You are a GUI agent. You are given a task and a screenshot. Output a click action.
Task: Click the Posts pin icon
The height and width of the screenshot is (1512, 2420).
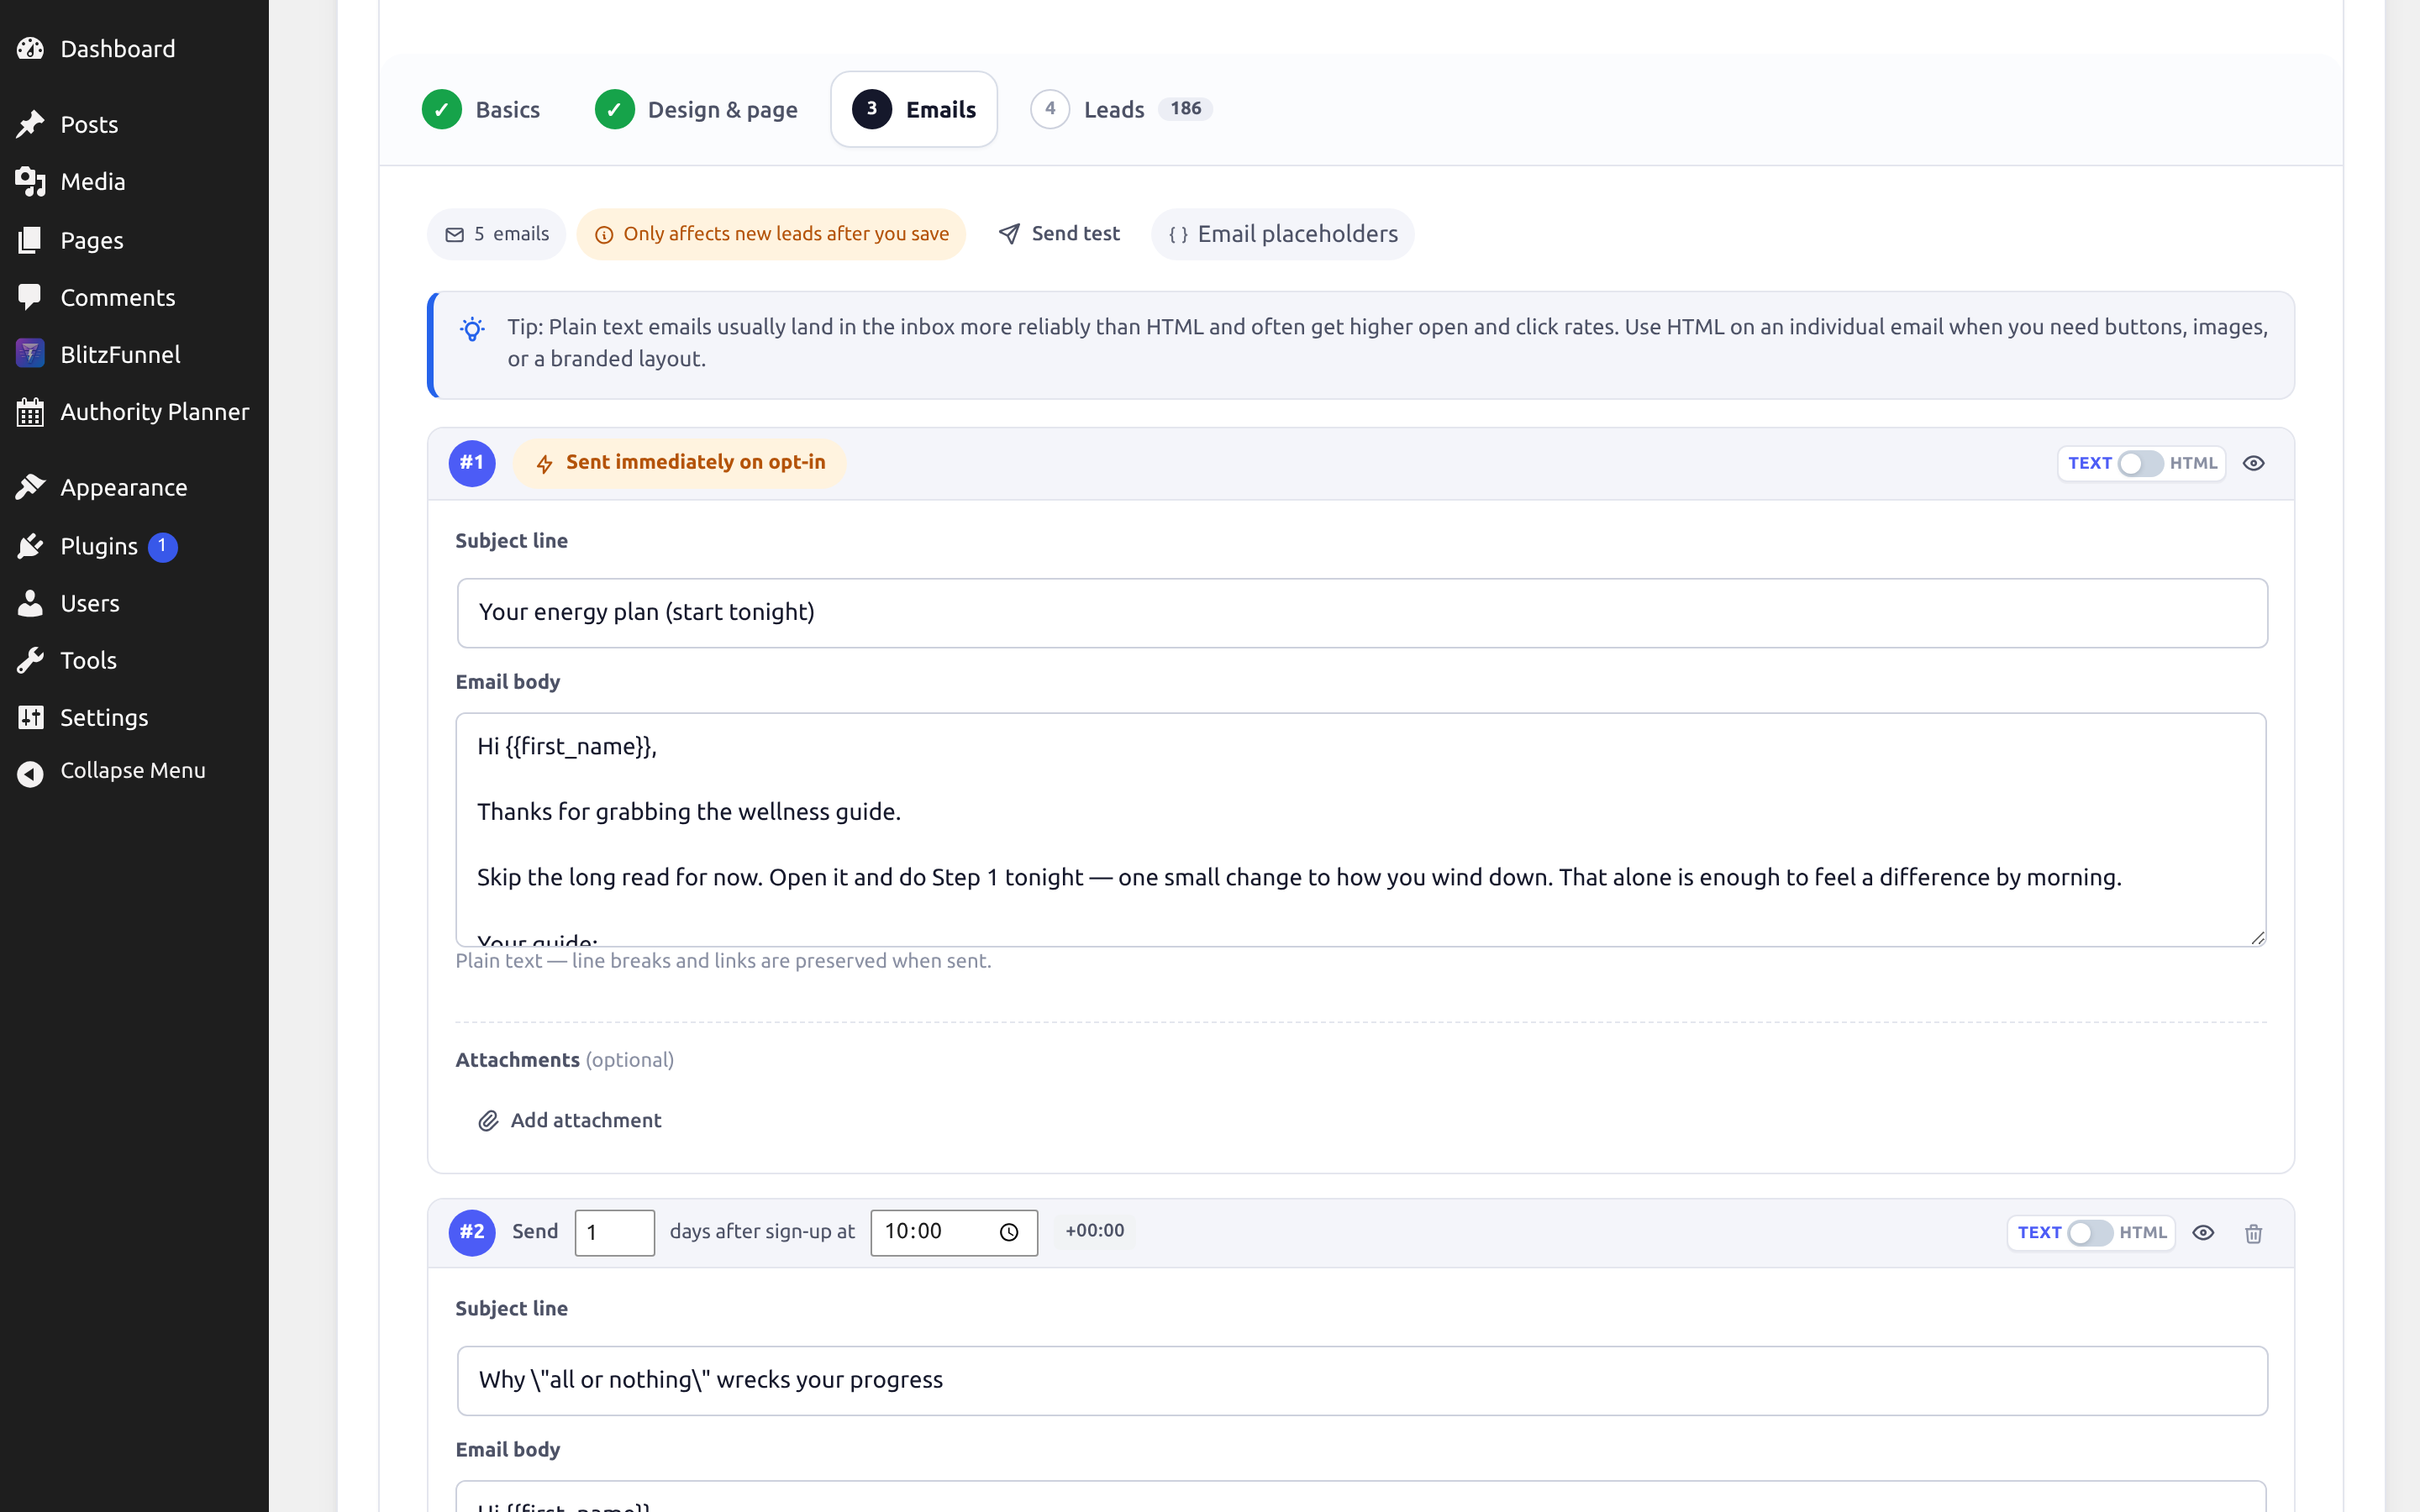coord(30,124)
